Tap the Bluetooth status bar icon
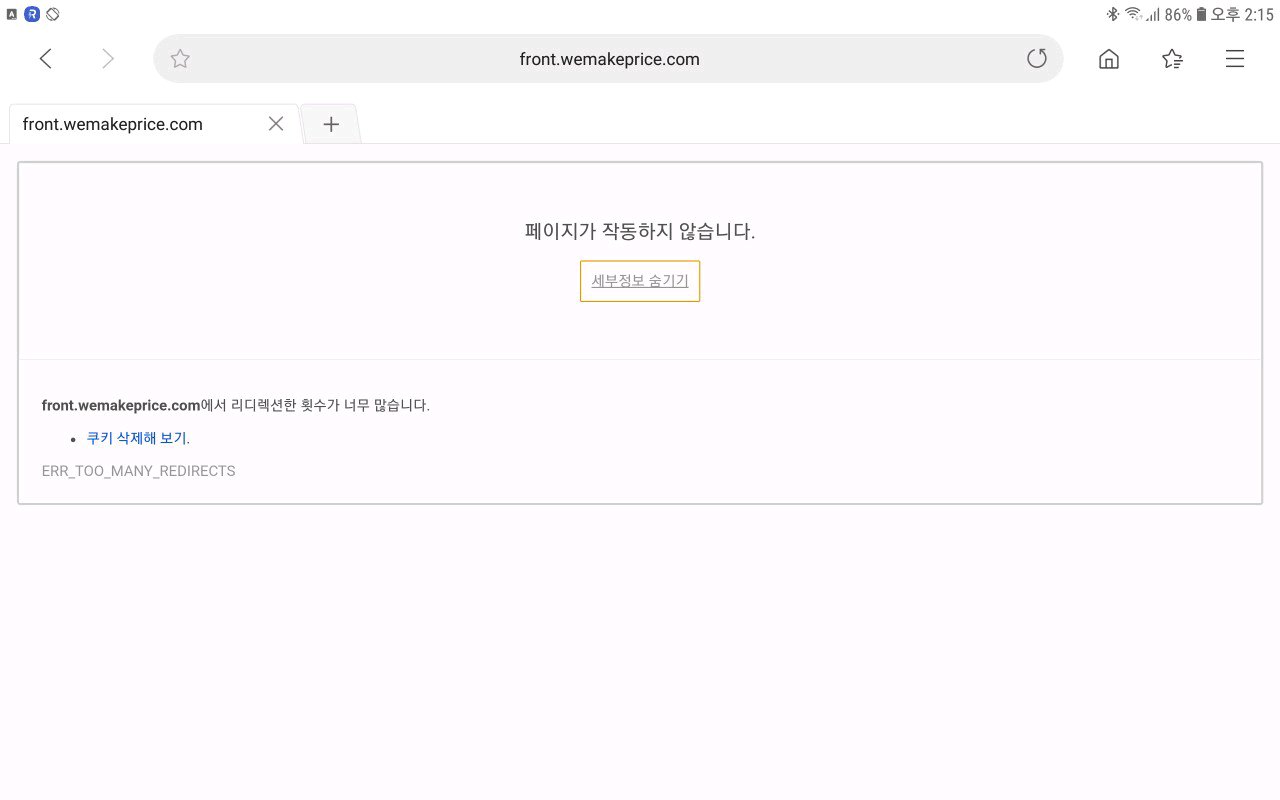The height and width of the screenshot is (800, 1280). 1112,14
